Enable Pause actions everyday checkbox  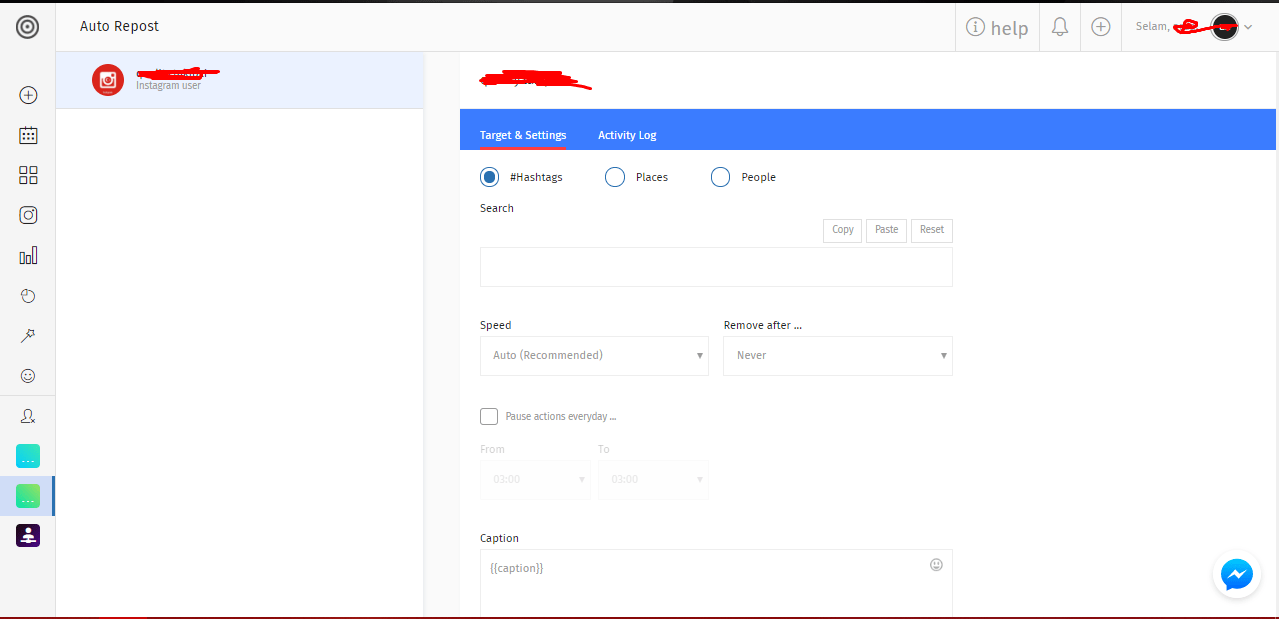[x=489, y=416]
